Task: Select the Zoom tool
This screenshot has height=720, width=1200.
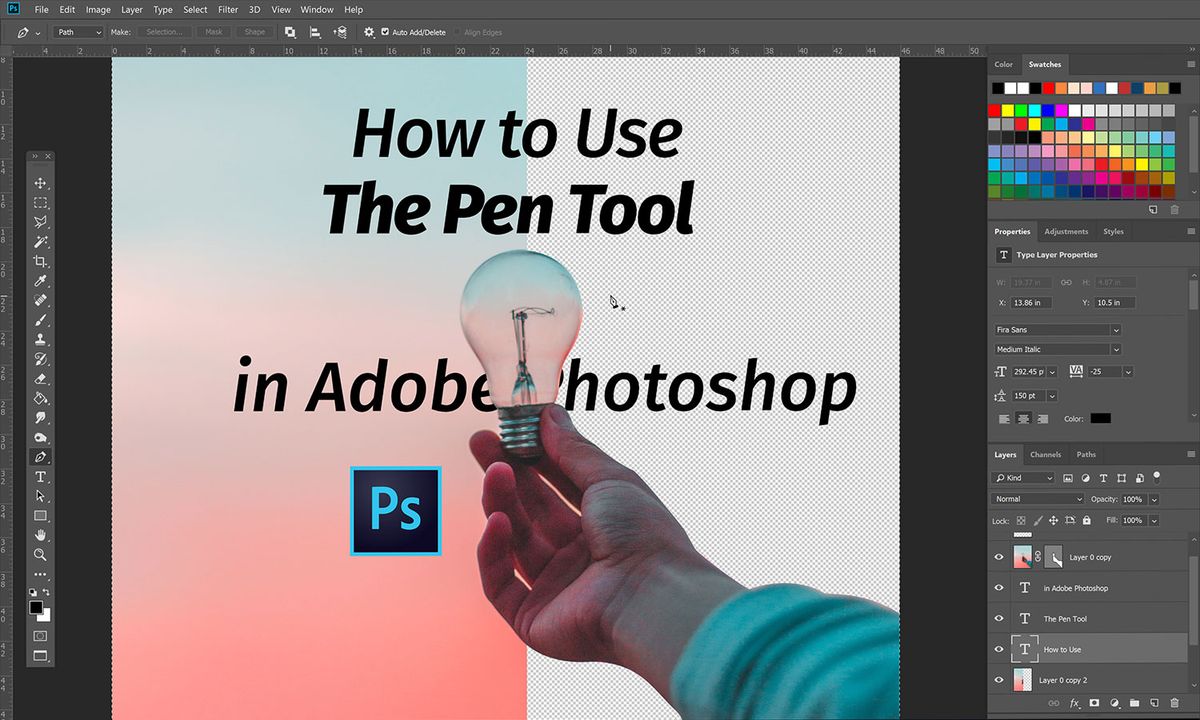Action: (41, 554)
